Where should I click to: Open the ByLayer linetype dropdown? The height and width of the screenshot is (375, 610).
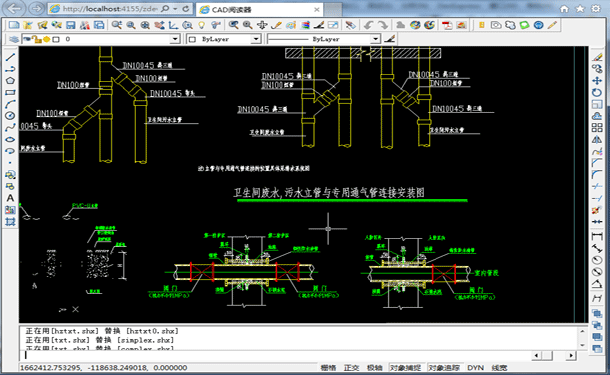coord(375,39)
